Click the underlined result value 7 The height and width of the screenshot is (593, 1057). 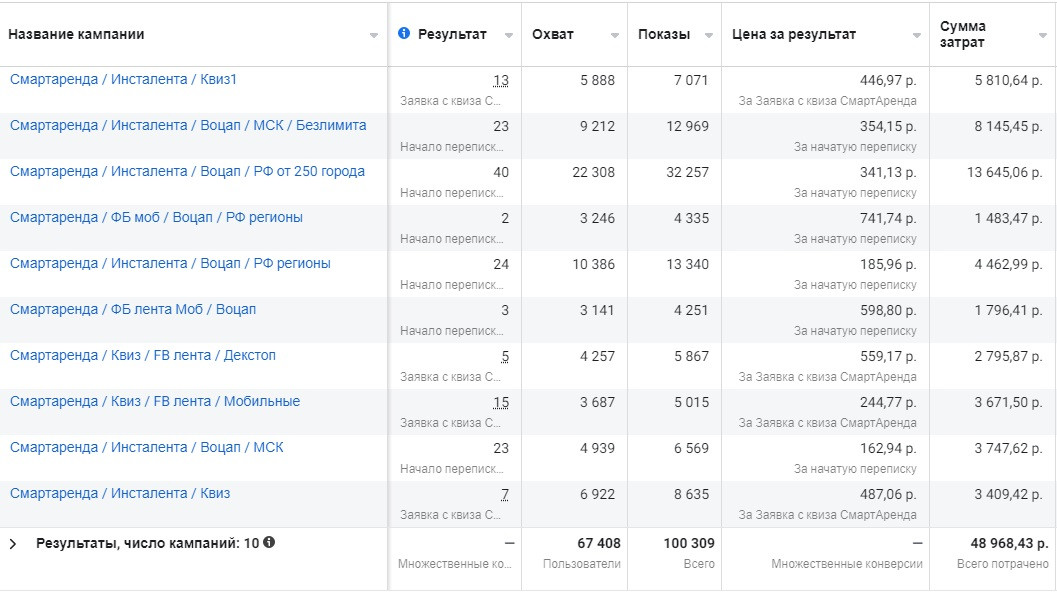click(505, 495)
